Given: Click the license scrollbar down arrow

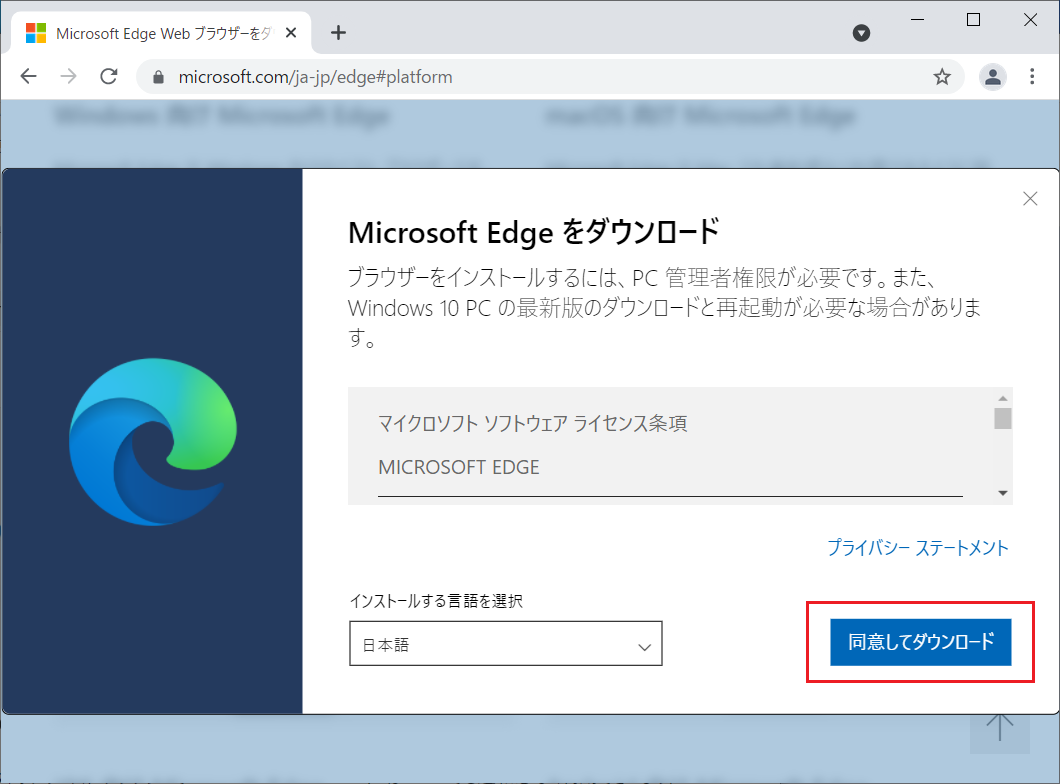Looking at the screenshot, I should [1003, 493].
